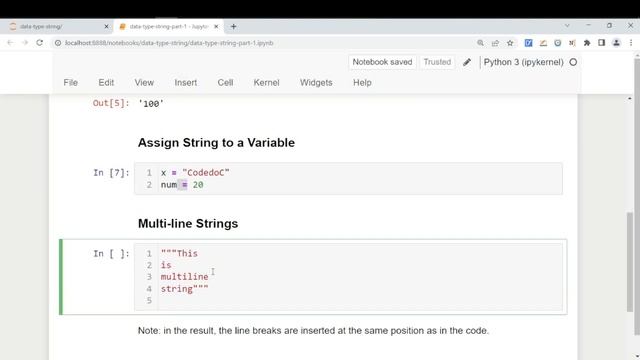Open the View menu
The height and width of the screenshot is (360, 640).
click(x=144, y=82)
